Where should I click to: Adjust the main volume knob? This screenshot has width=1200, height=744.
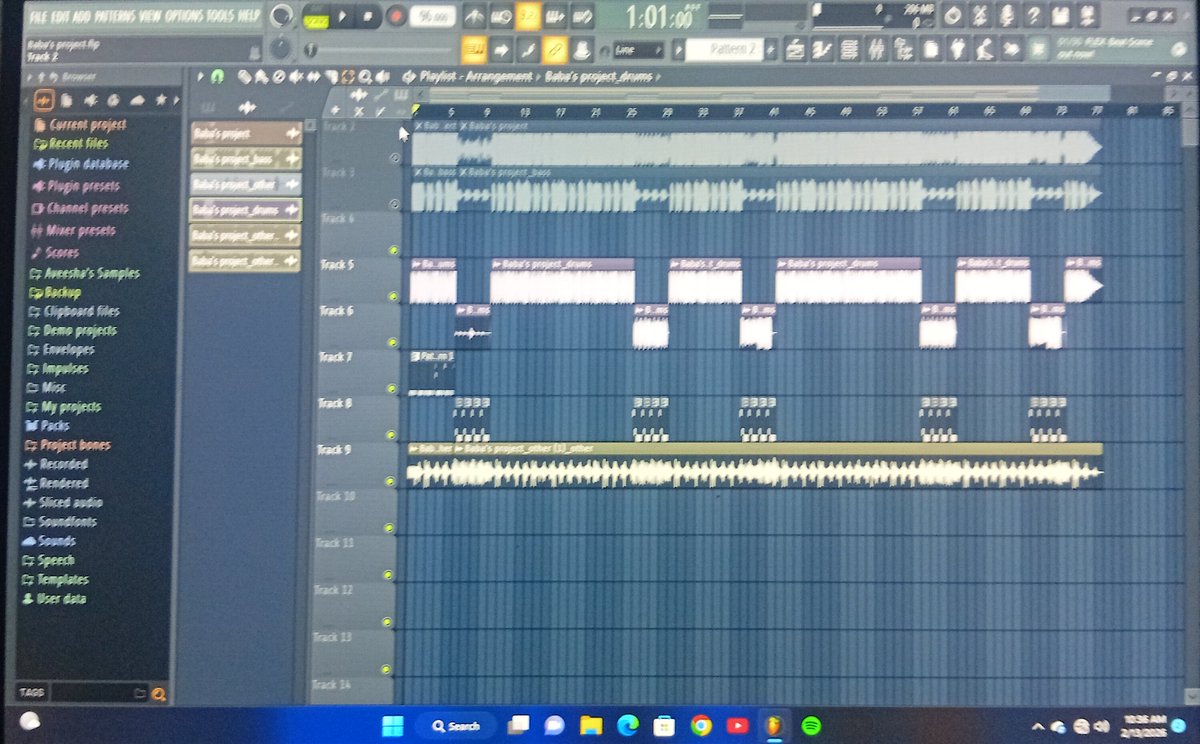pos(280,16)
